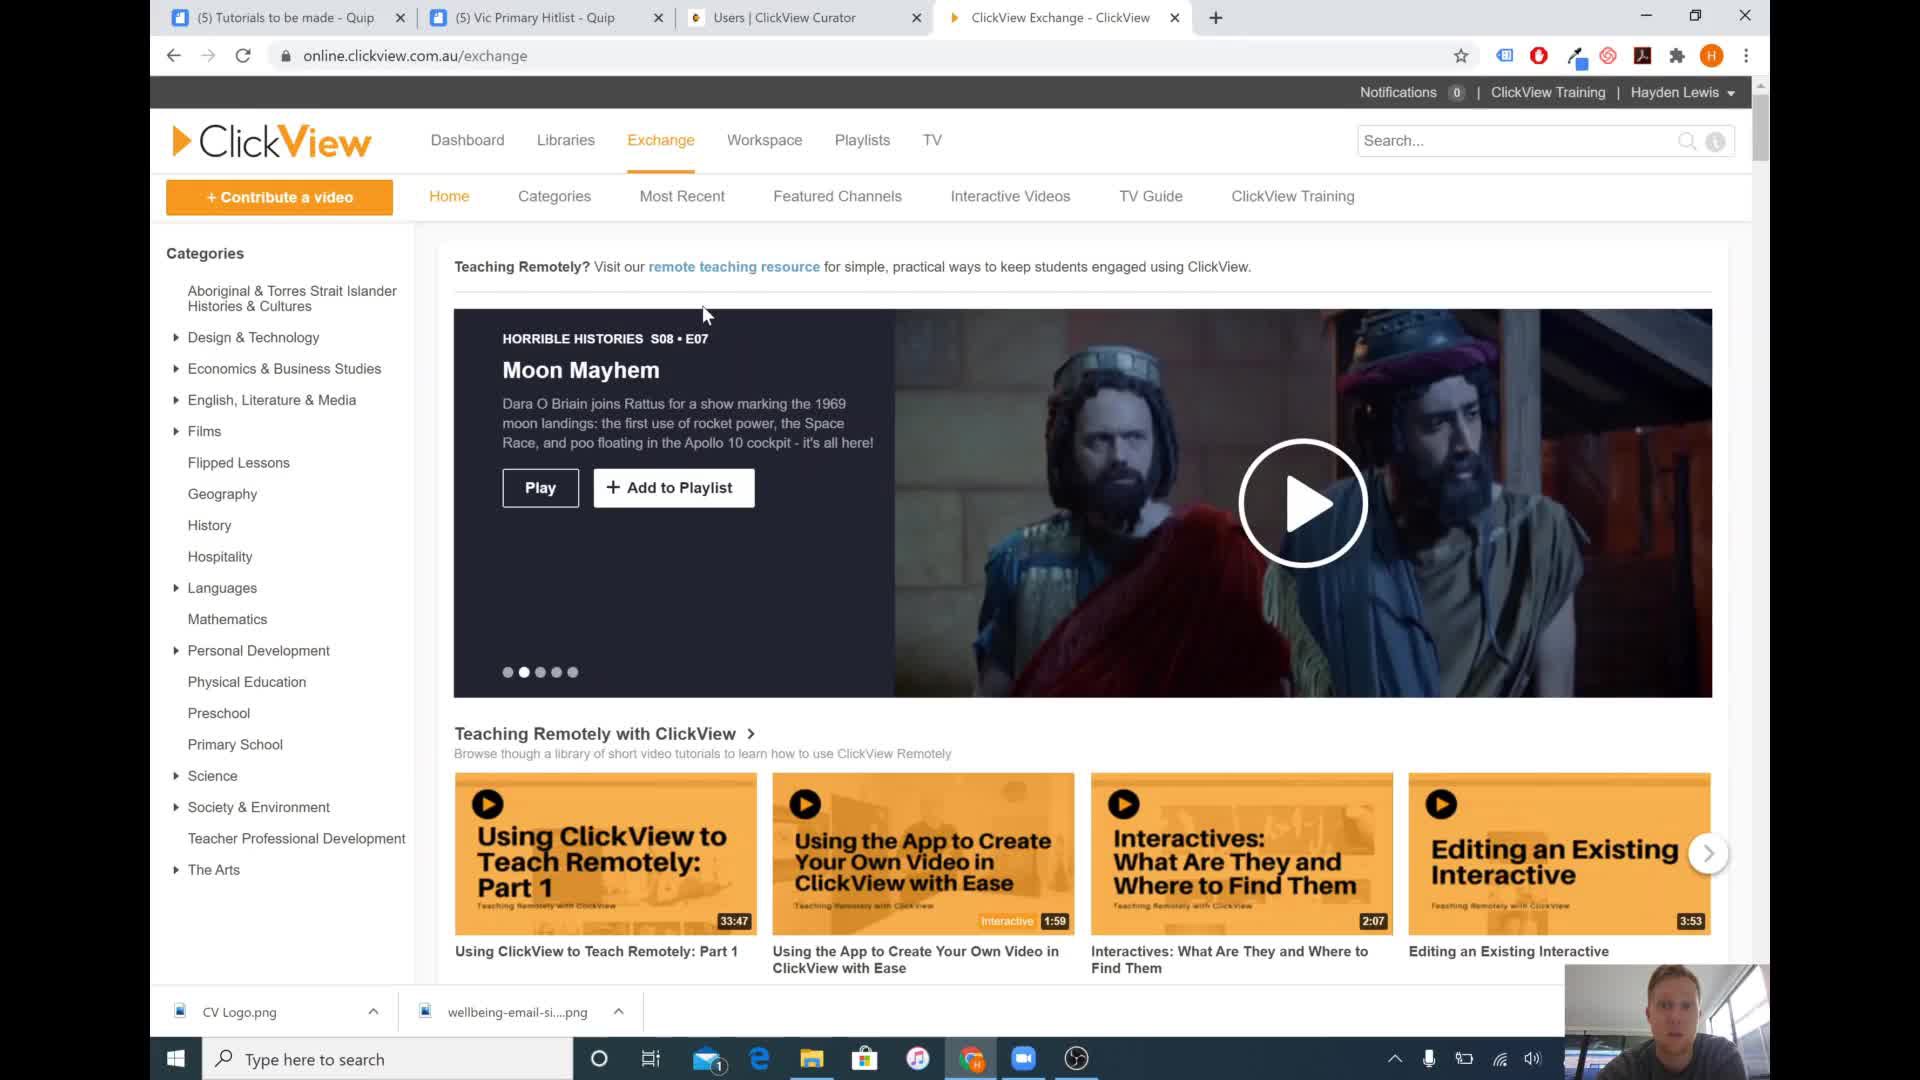
Task: Open Windows Start menu
Action: pyautogui.click(x=176, y=1058)
